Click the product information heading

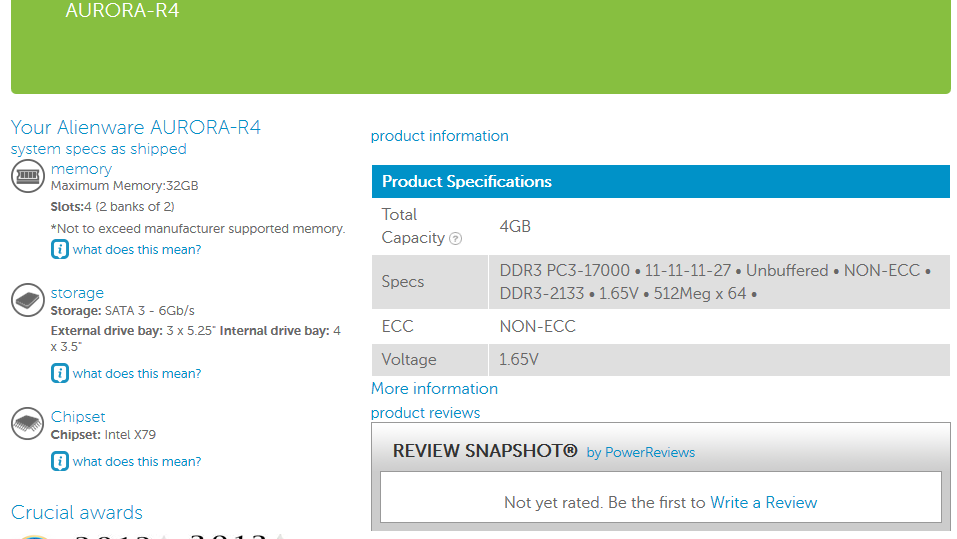439,136
